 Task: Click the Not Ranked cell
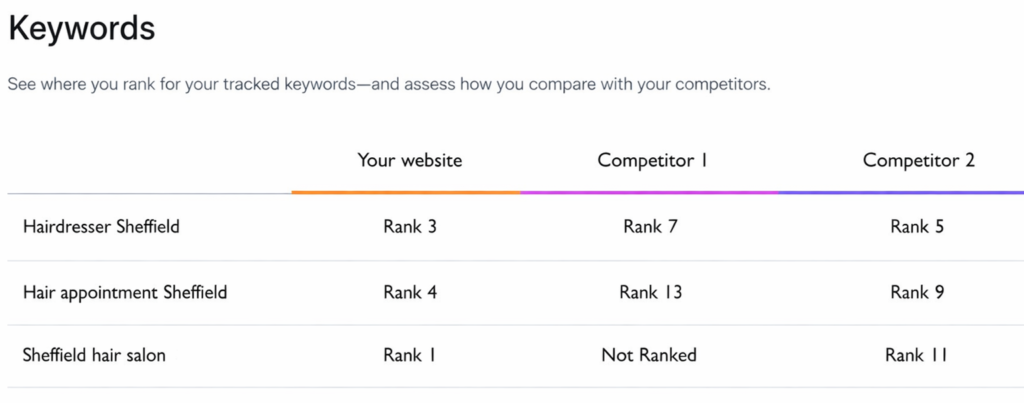click(649, 355)
